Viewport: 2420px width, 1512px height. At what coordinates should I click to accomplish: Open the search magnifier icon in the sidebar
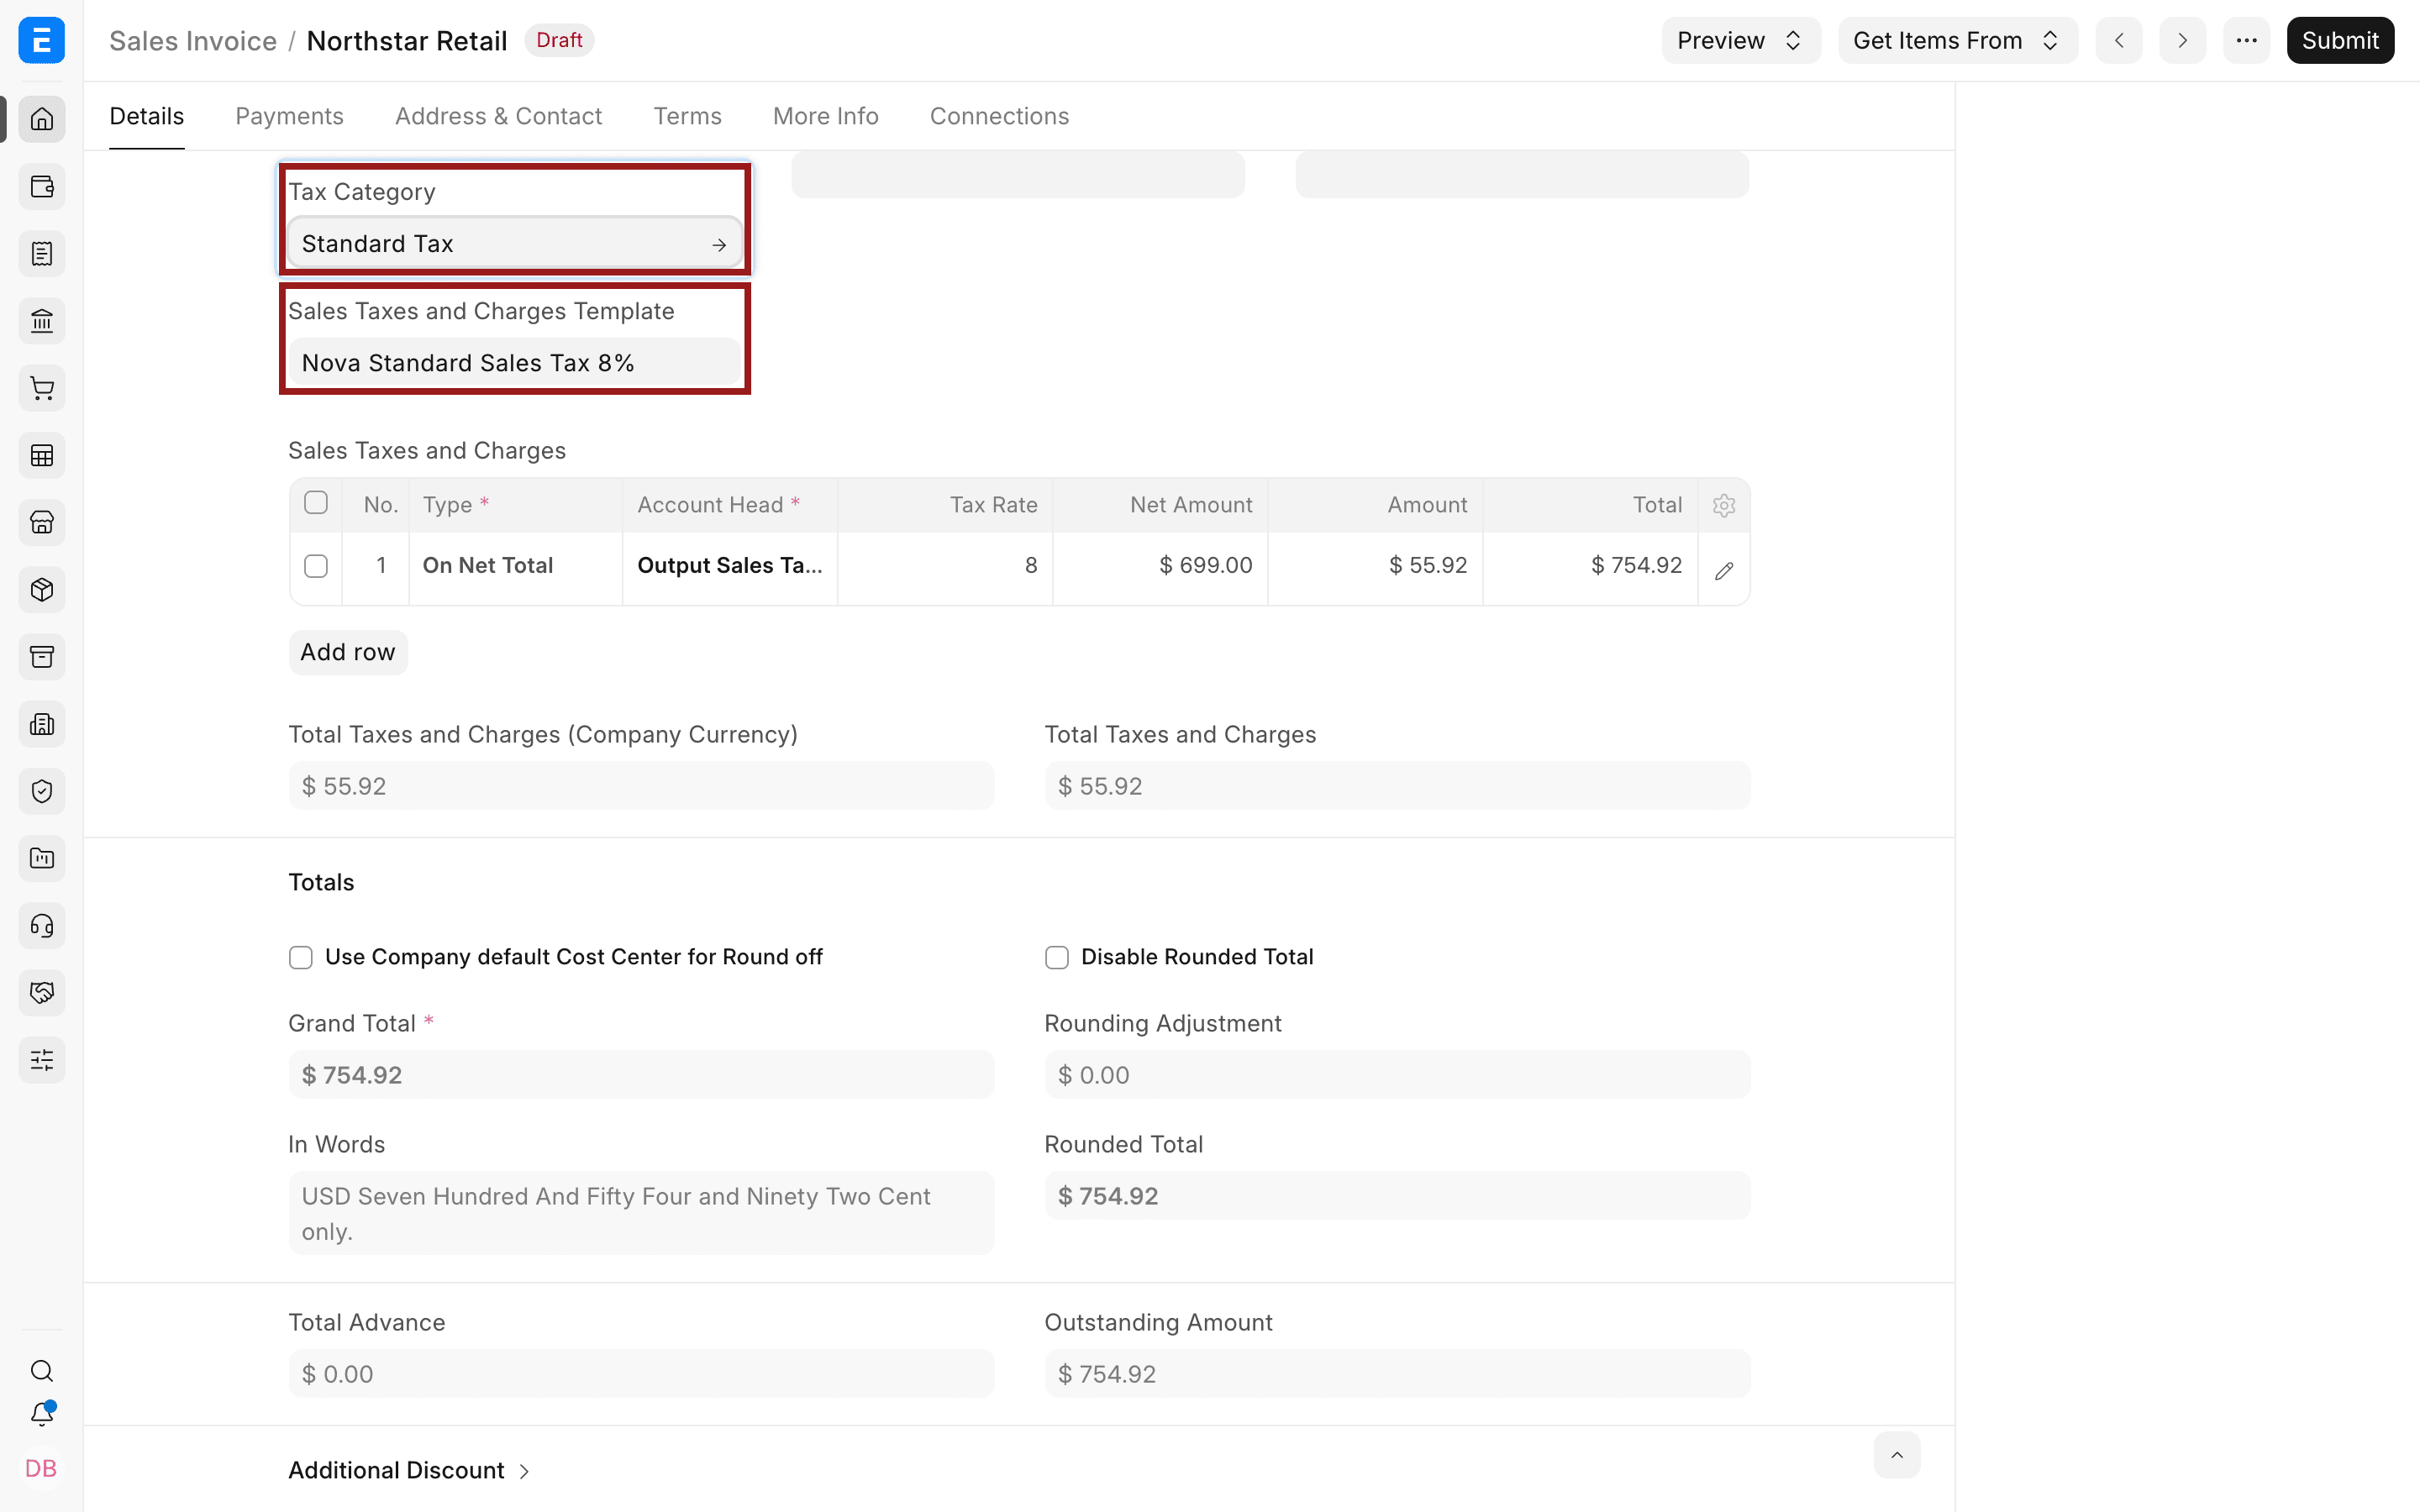click(x=42, y=1371)
